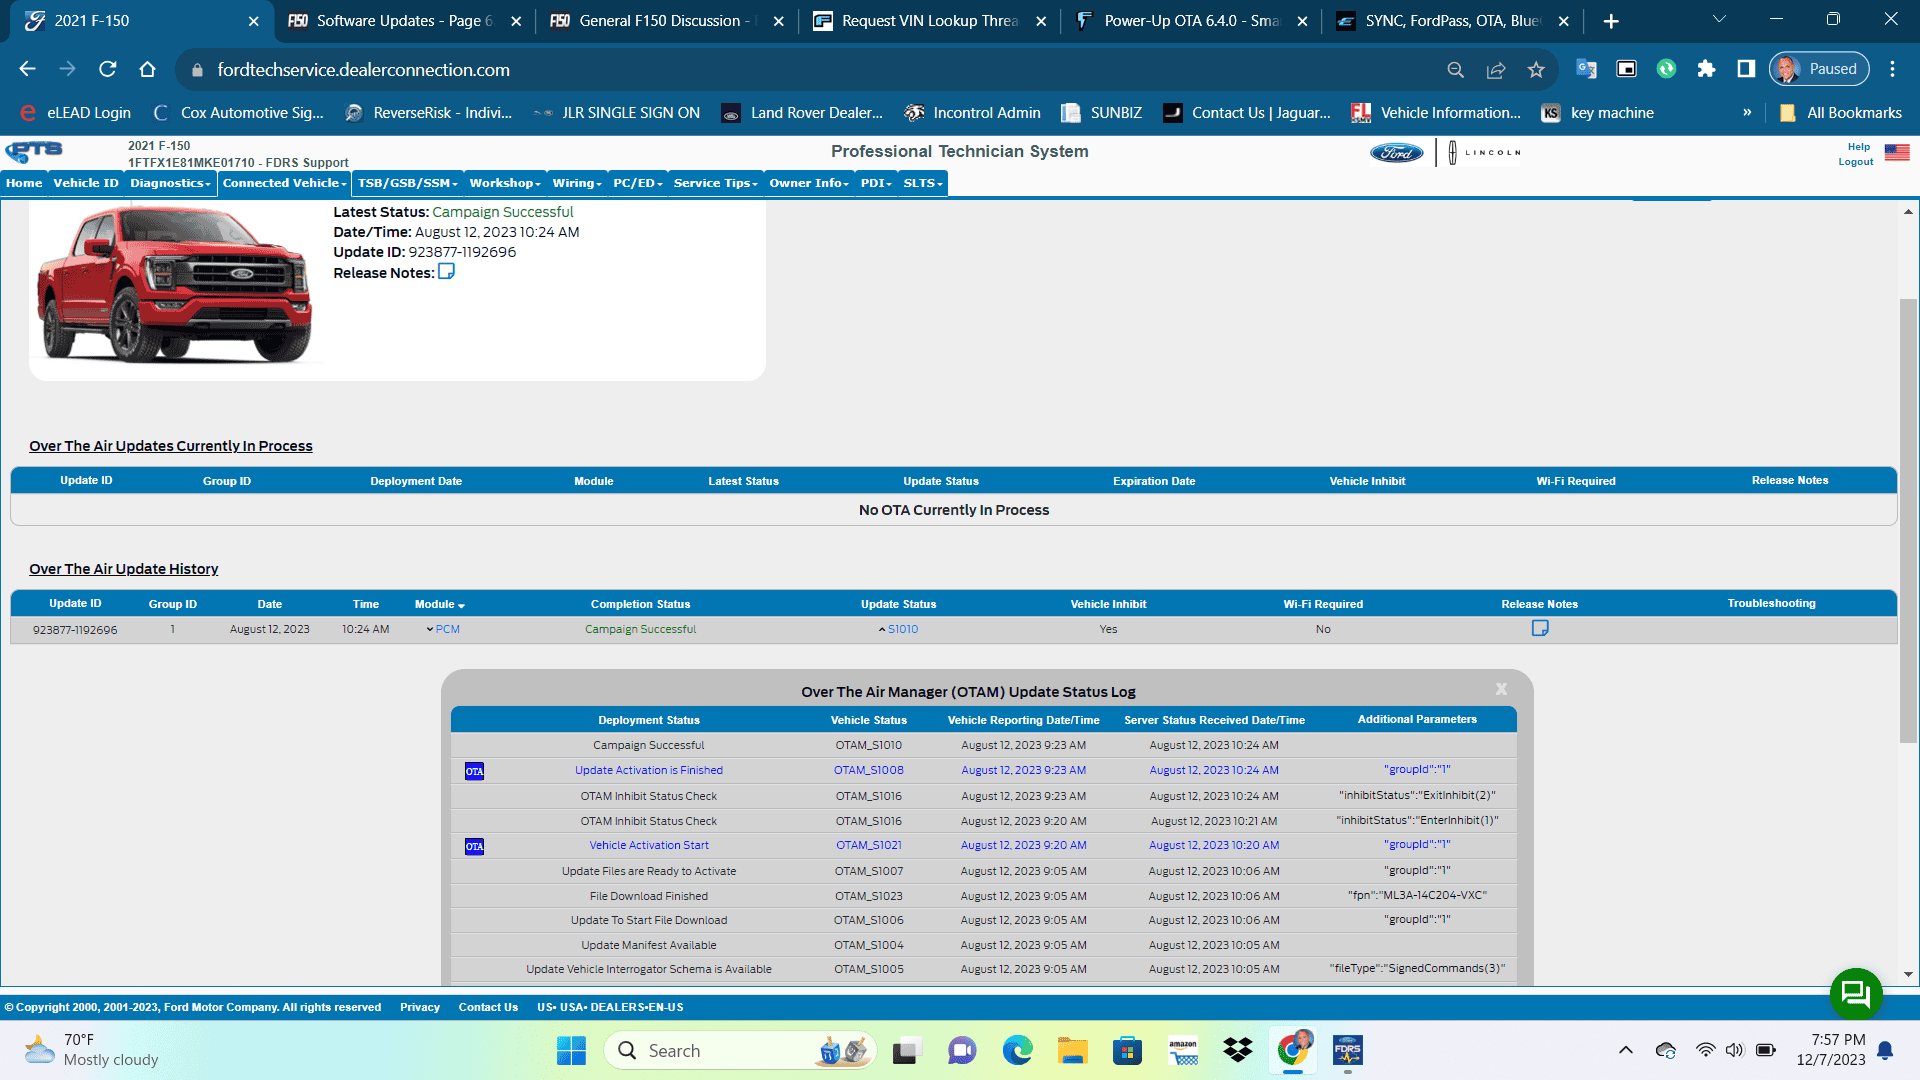1920x1080 pixels.
Task: Open the green chat support bubble
Action: (x=1855, y=993)
